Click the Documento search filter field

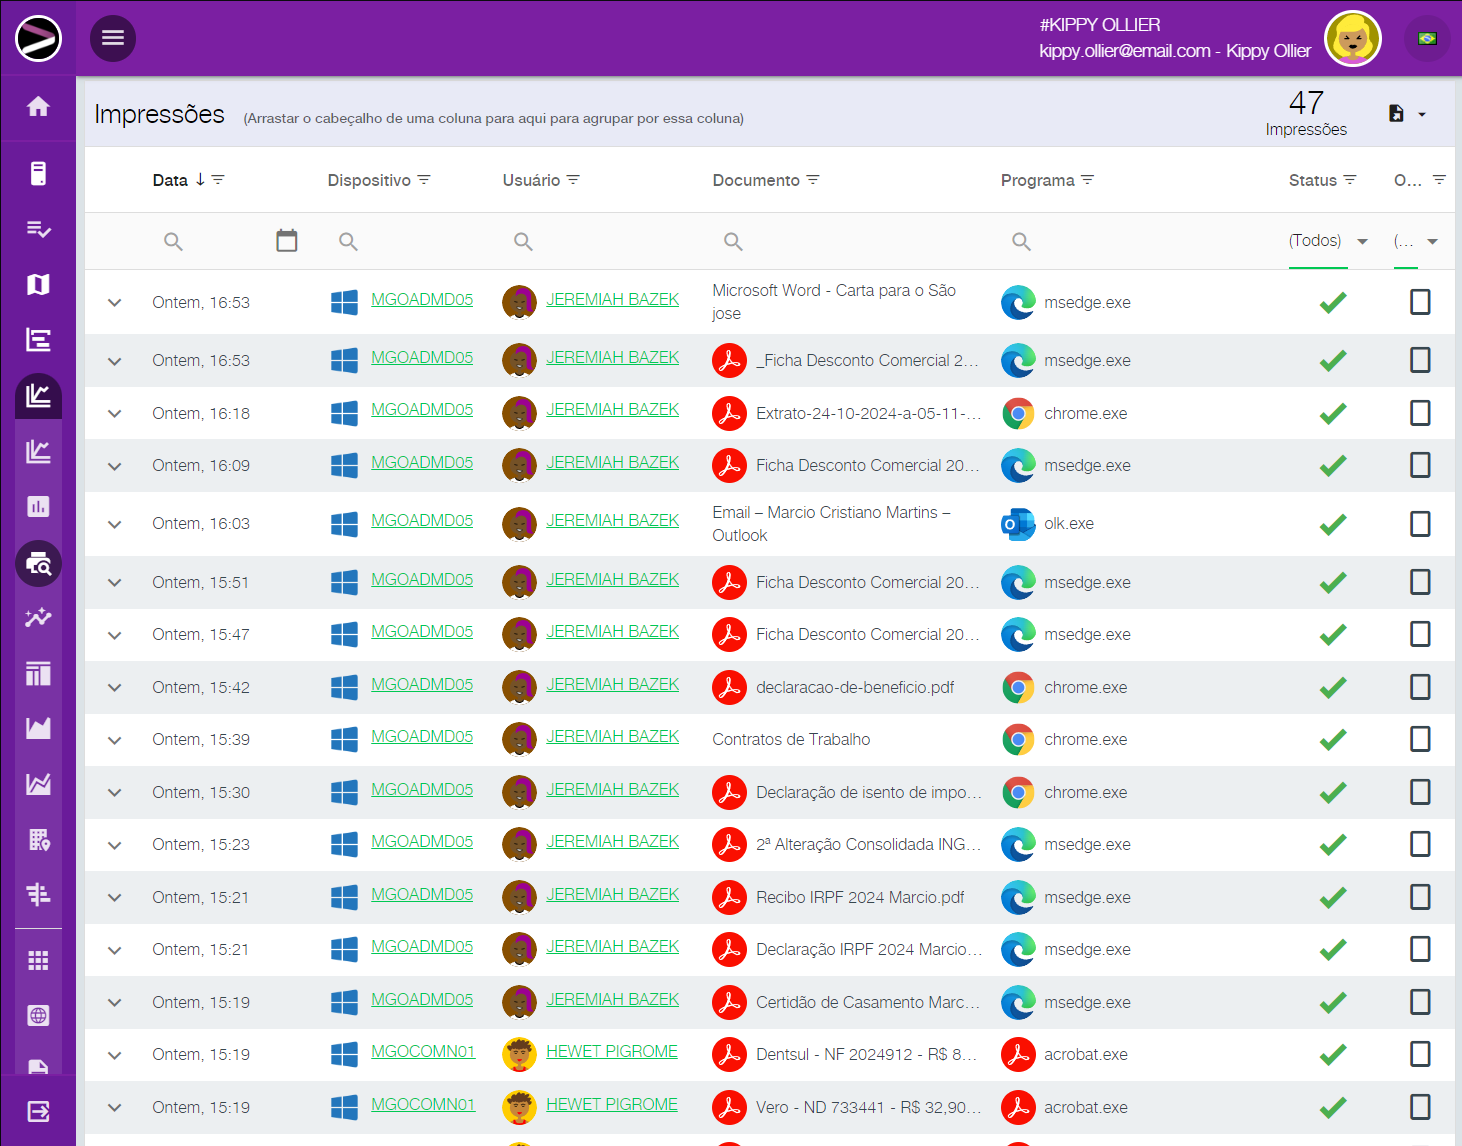click(850, 241)
